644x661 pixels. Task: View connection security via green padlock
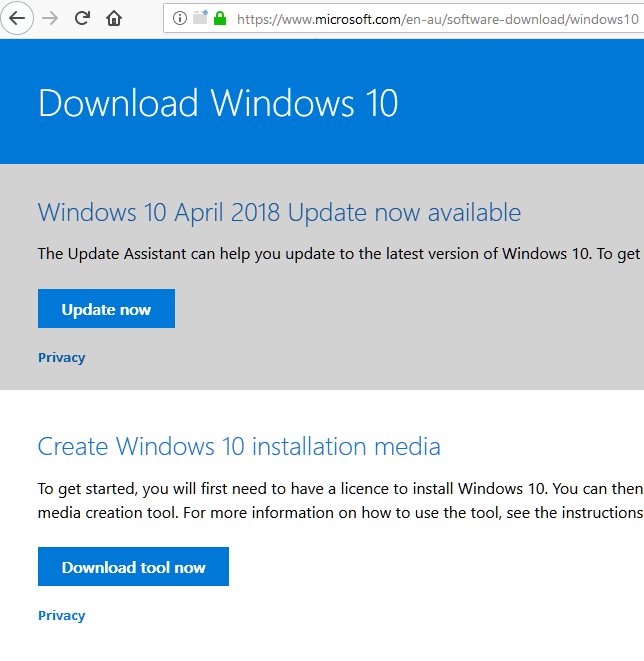220,18
